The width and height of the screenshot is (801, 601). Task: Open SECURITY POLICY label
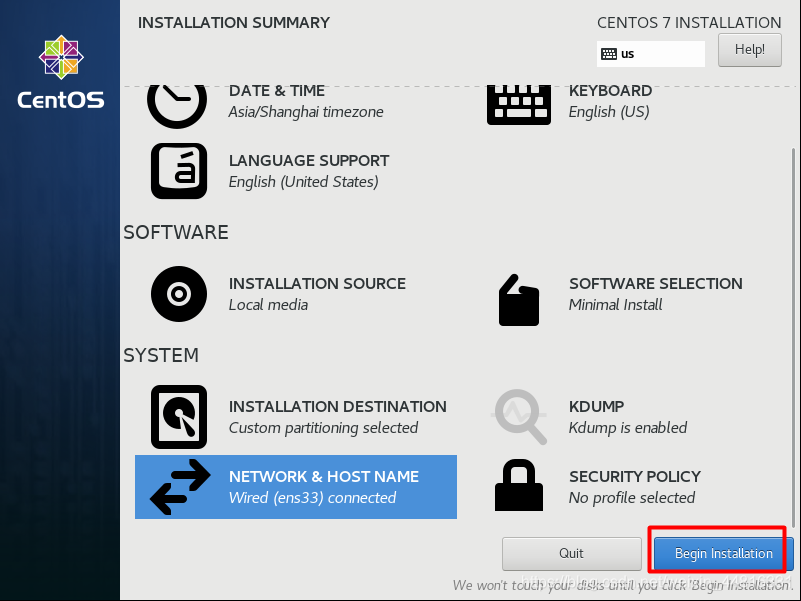click(635, 476)
